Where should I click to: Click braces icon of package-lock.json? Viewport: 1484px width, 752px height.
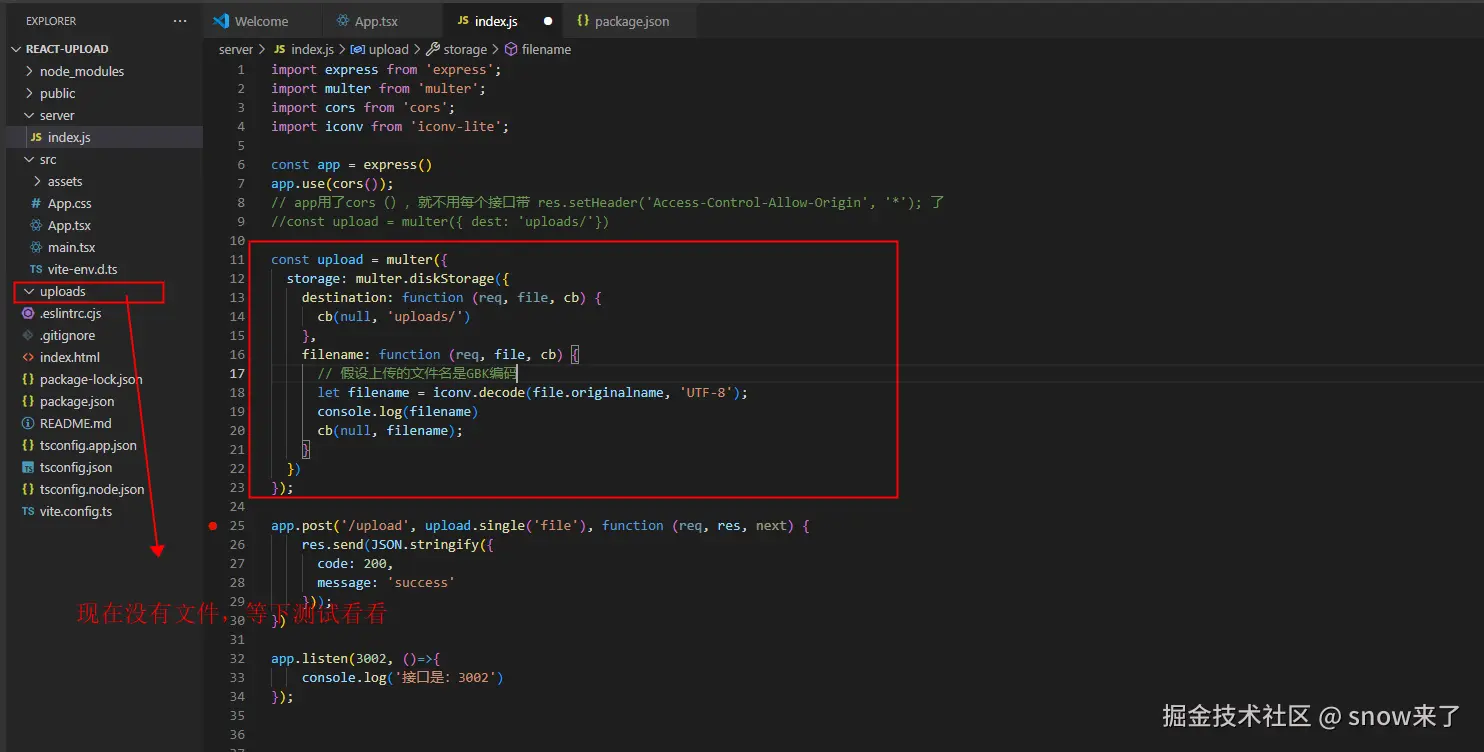click(x=28, y=379)
